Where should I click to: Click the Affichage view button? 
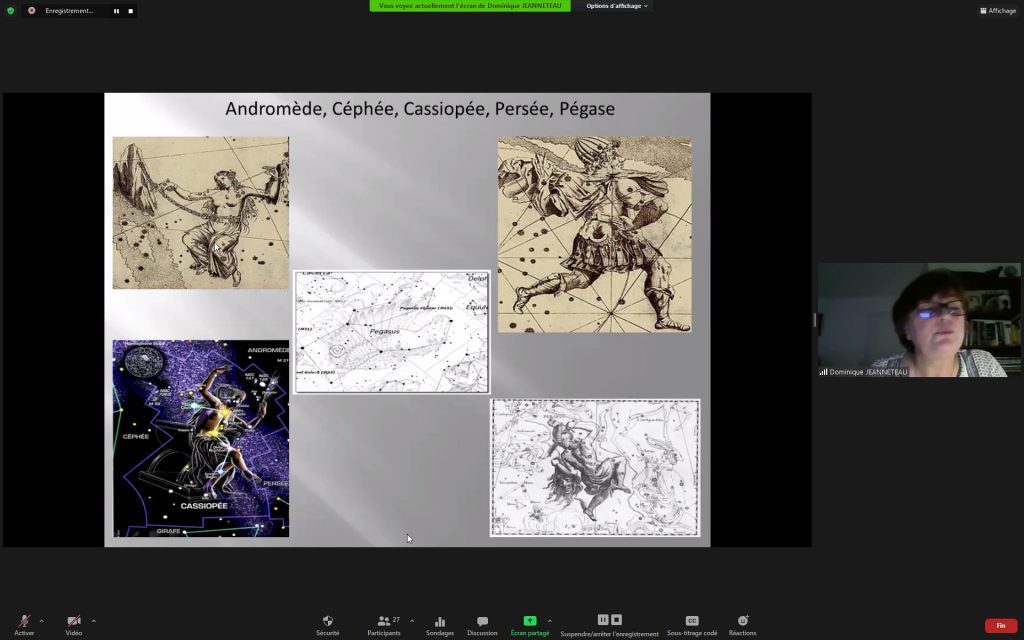pos(998,10)
